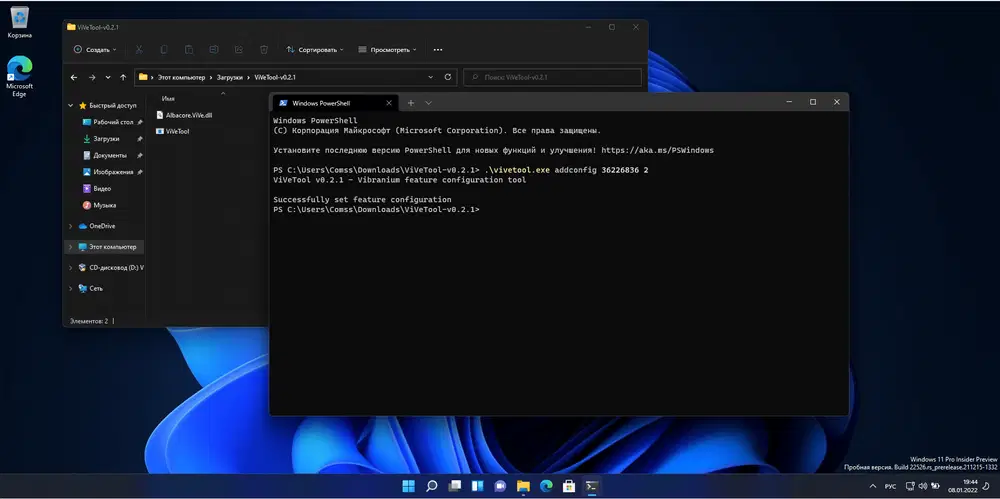
Task: Click the Copy icon in Explorer toolbar
Action: click(x=164, y=49)
